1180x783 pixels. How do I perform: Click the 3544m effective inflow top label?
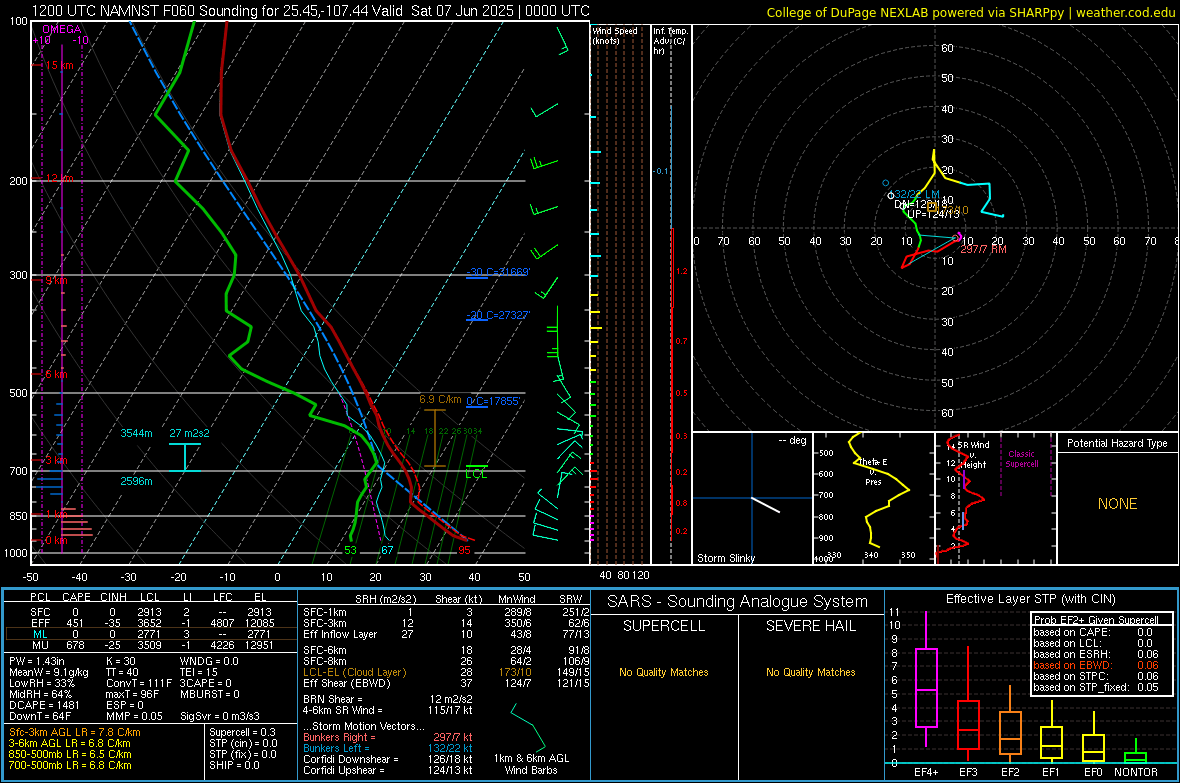pos(136,434)
